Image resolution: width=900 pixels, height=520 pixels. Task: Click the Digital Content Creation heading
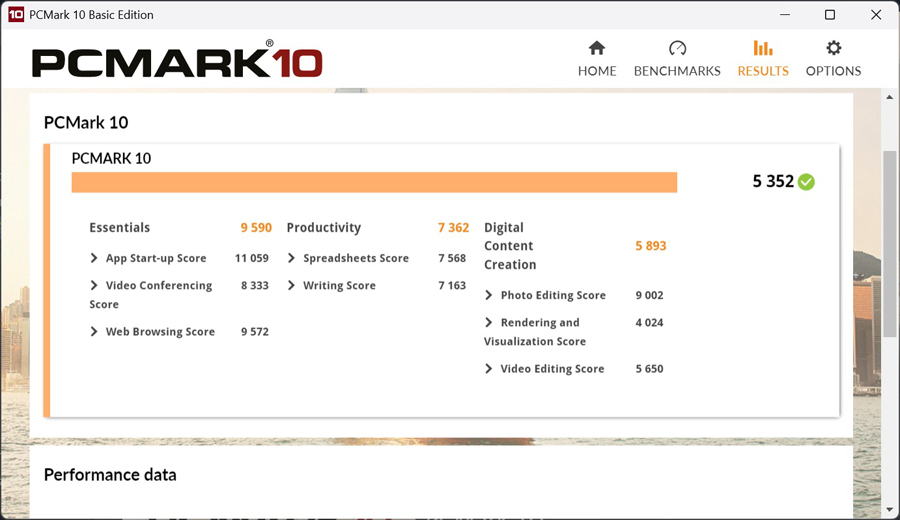point(510,246)
